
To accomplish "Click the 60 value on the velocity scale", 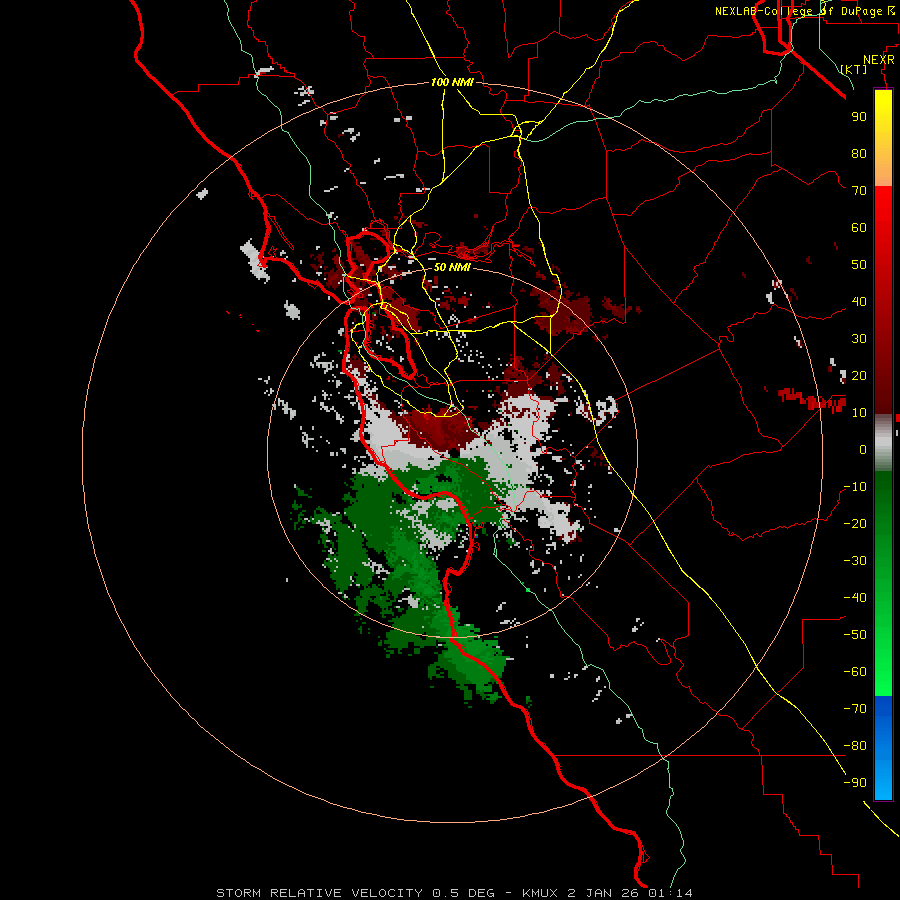I will [x=859, y=227].
